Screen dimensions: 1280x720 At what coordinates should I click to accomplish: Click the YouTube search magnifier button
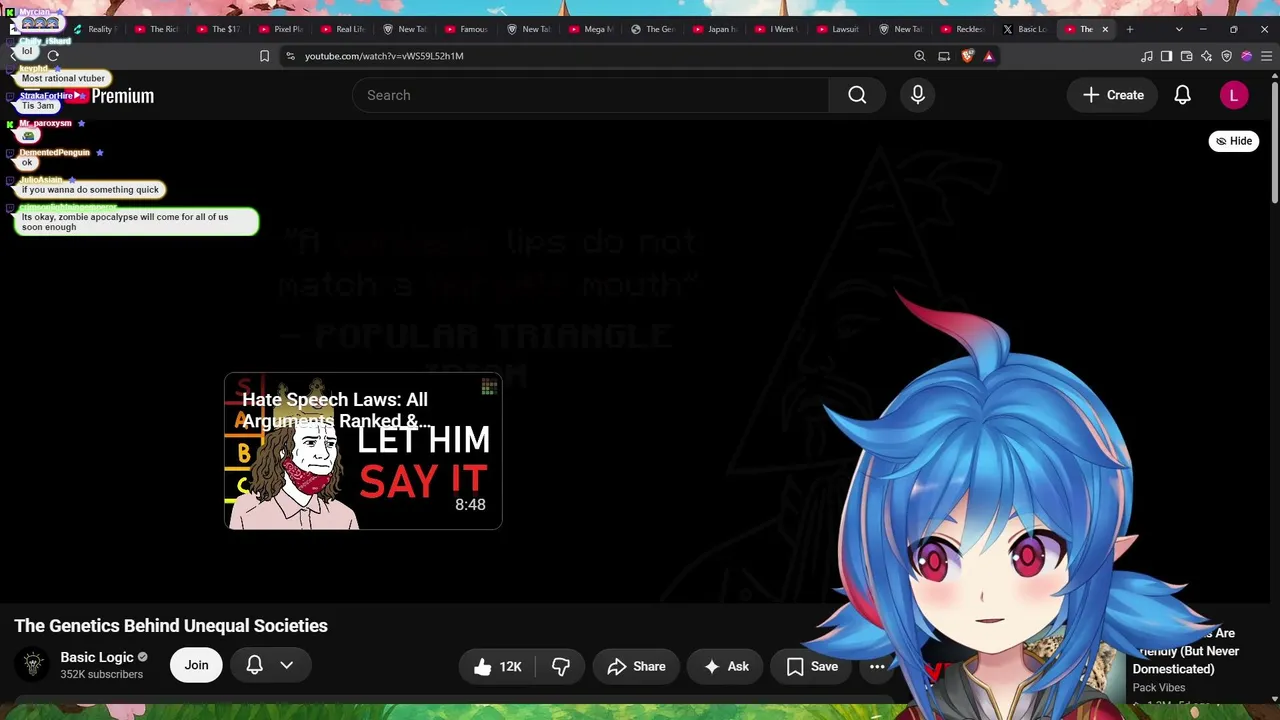point(857,95)
